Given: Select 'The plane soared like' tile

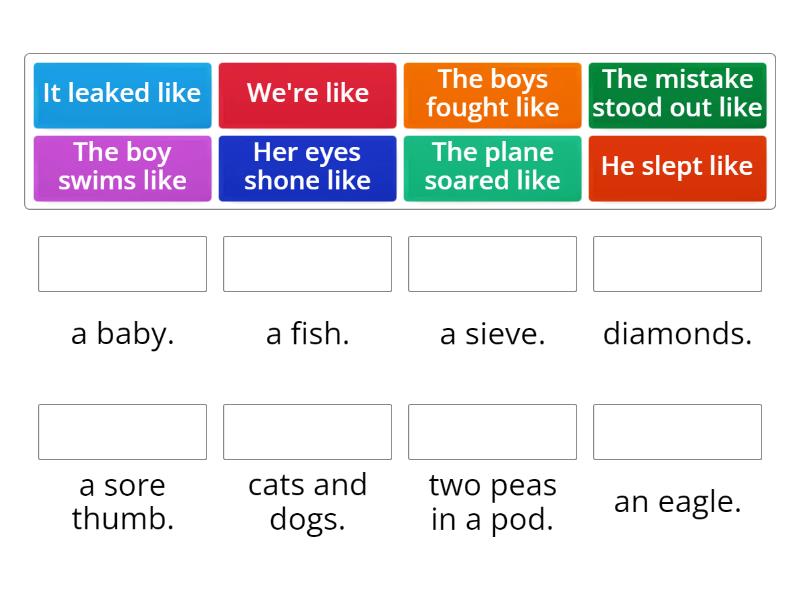Looking at the screenshot, I should pyautogui.click(x=492, y=167).
